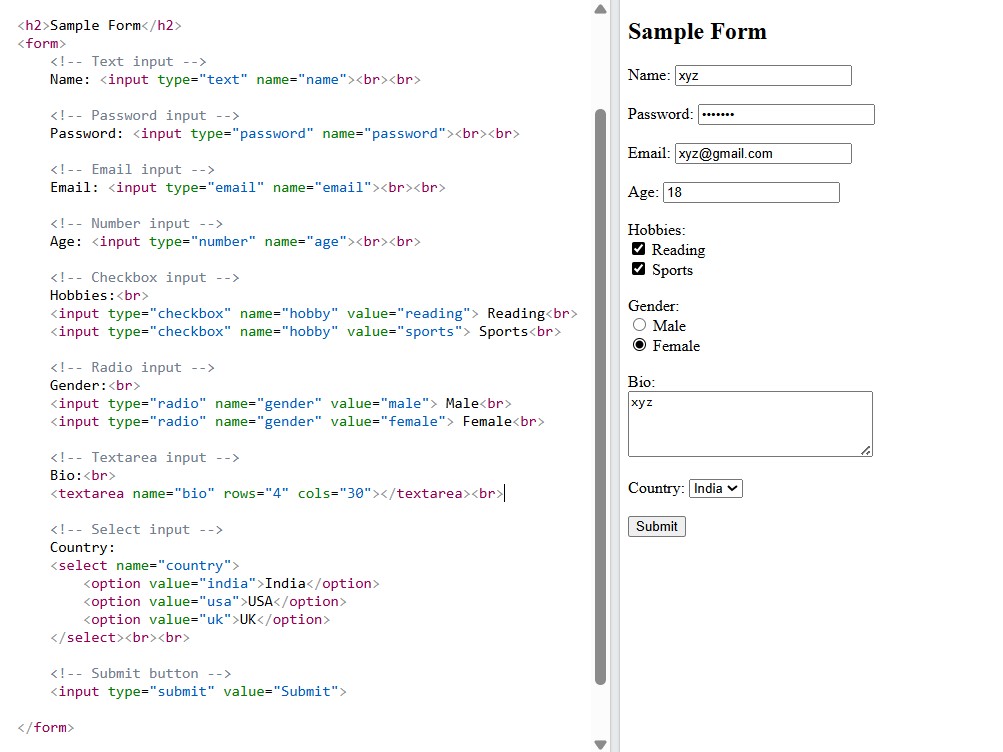This screenshot has height=752, width=1003.
Task: Click the select name="country" code line
Action: click(145, 566)
